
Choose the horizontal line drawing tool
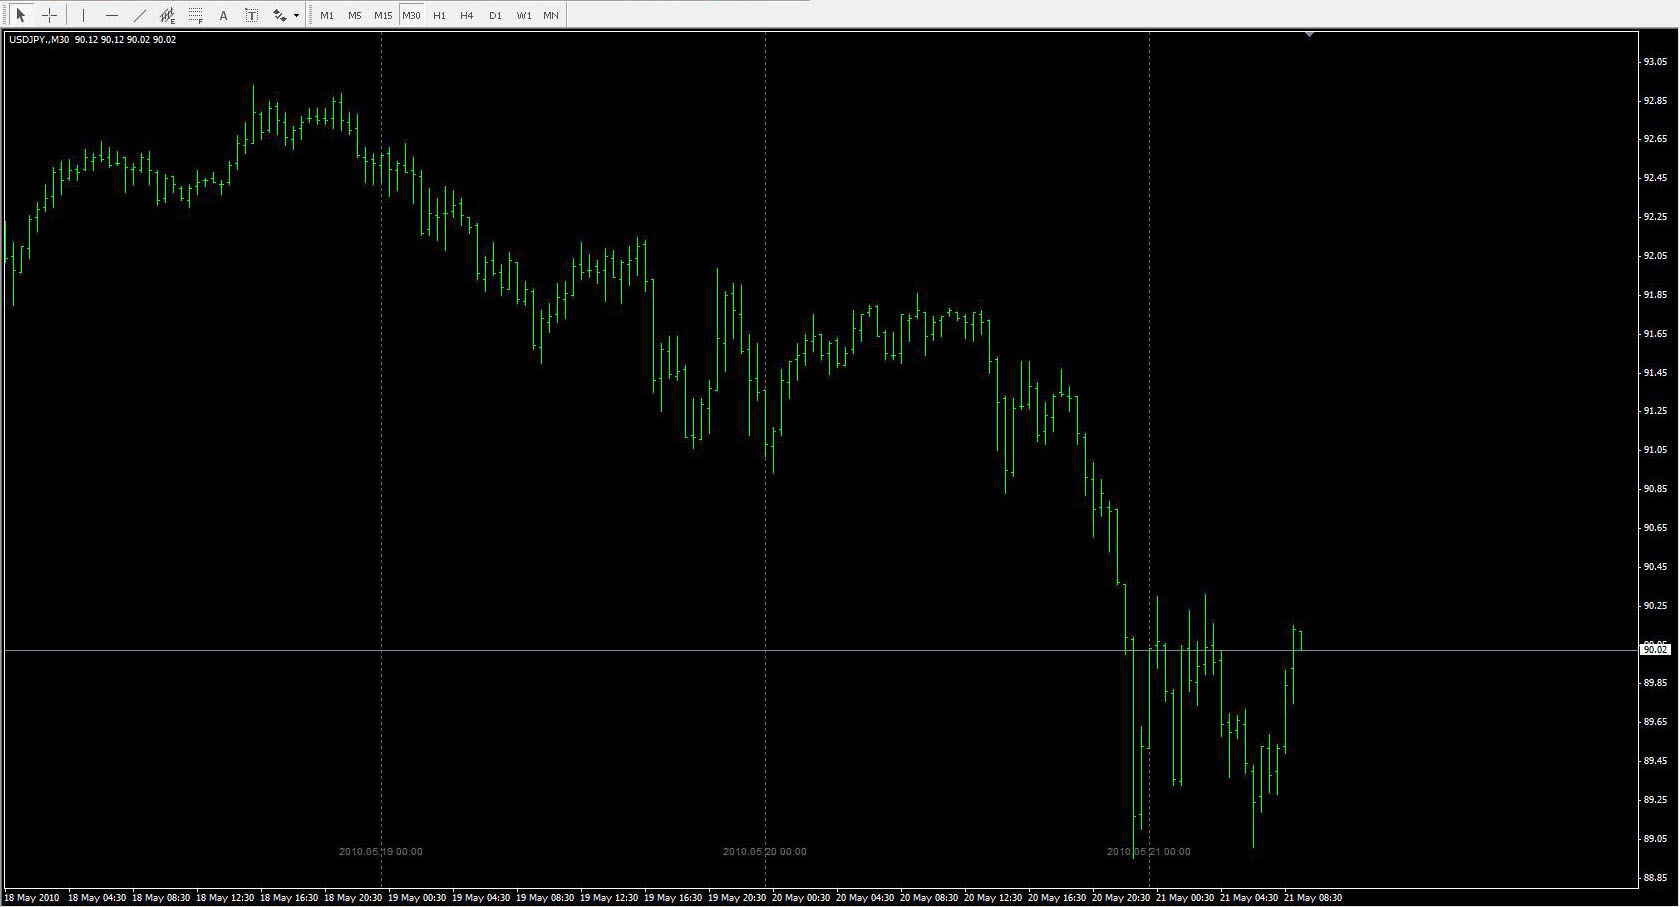coord(112,15)
